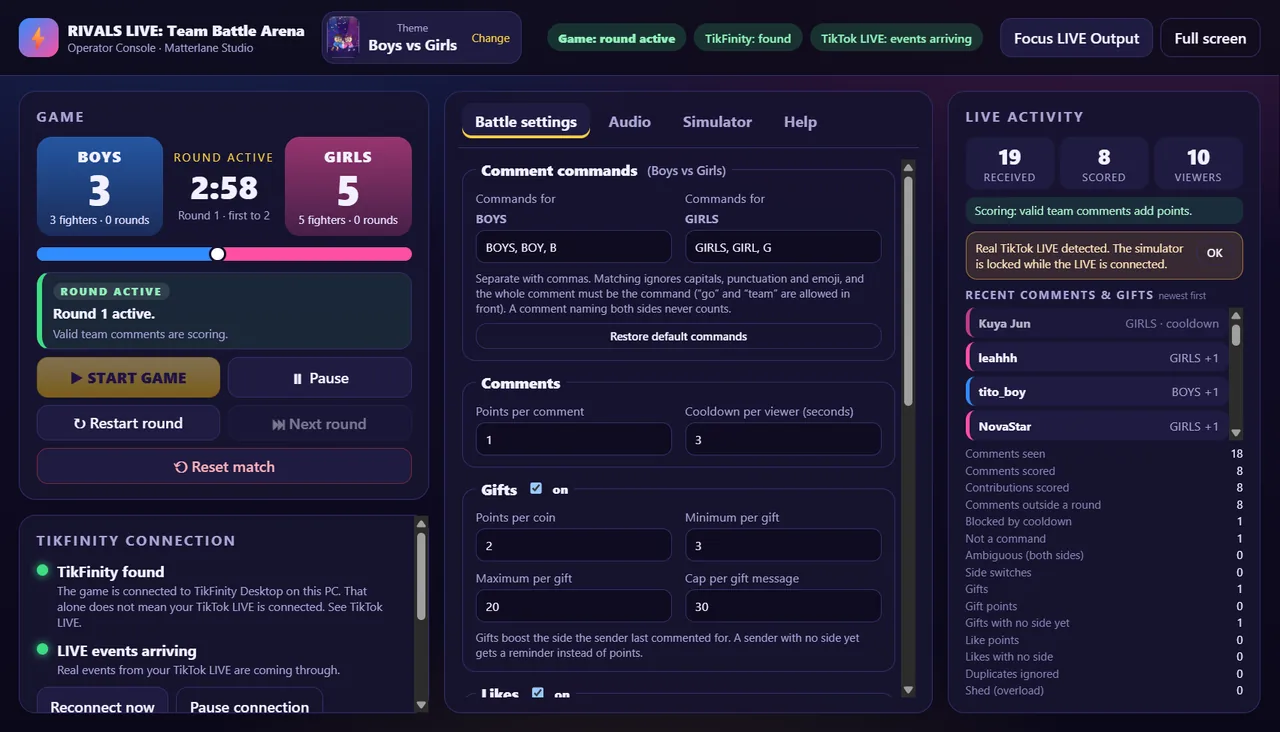
Task: Click the START GAME button
Action: [x=128, y=378]
